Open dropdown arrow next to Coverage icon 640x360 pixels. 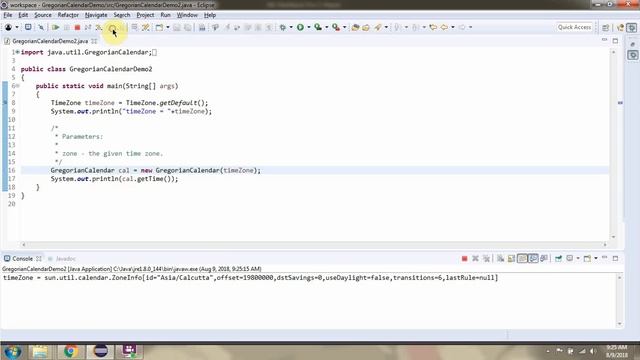(x=327, y=27)
